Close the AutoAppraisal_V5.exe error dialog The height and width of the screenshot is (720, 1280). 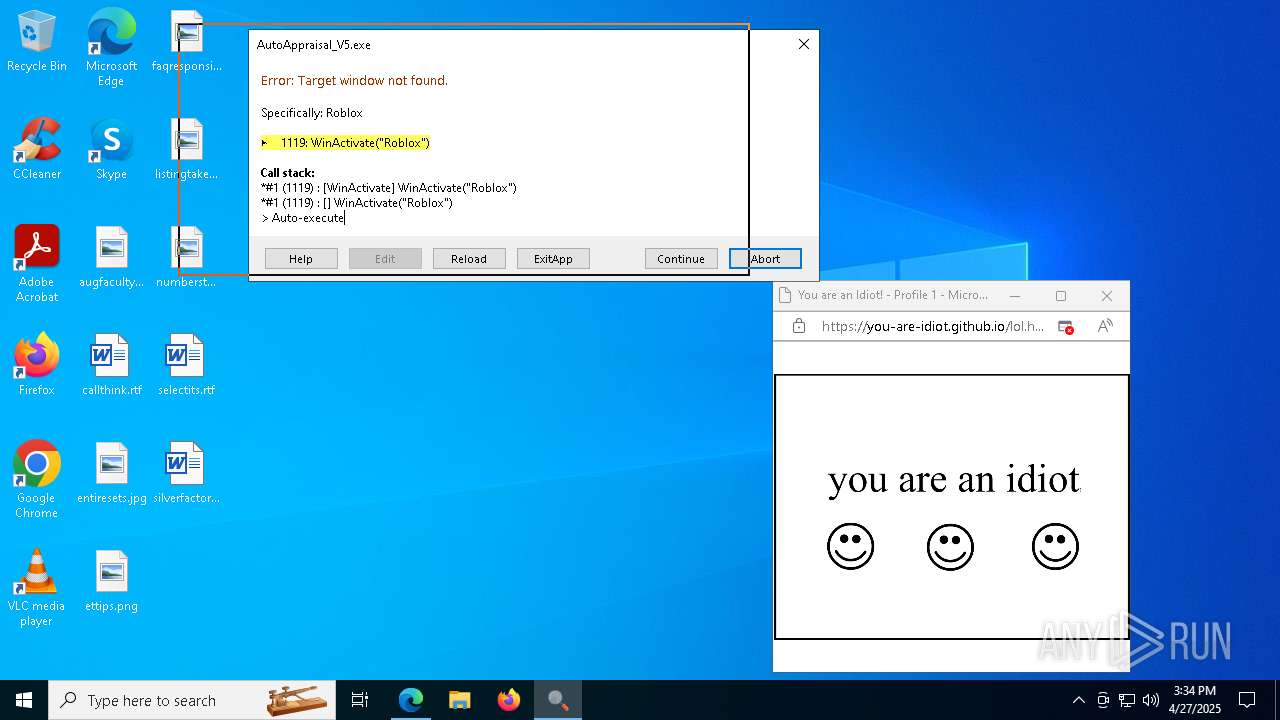click(803, 45)
